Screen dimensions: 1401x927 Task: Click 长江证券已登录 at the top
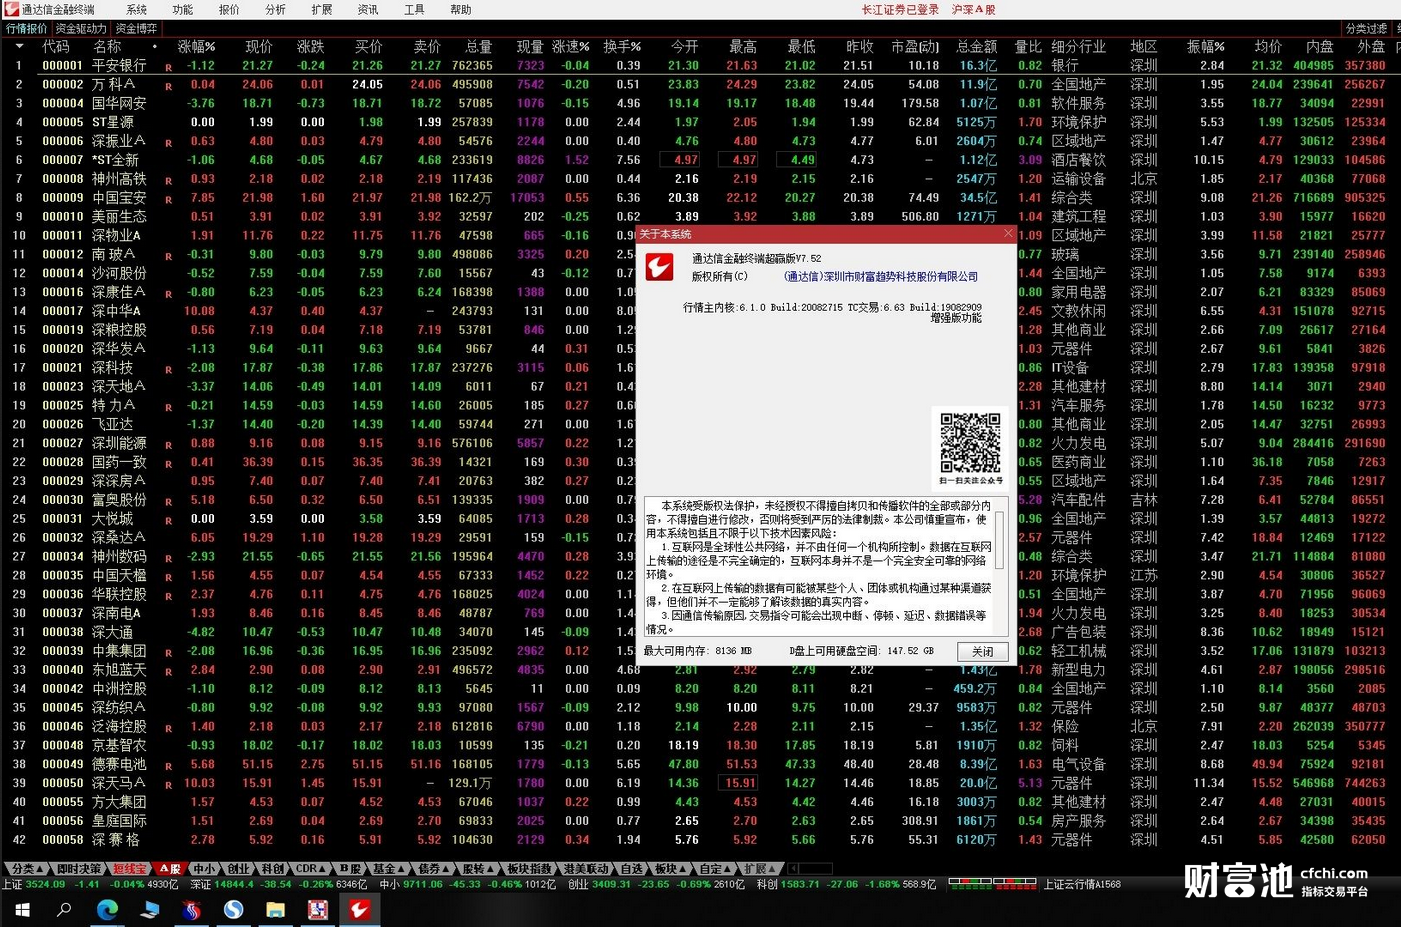point(900,9)
